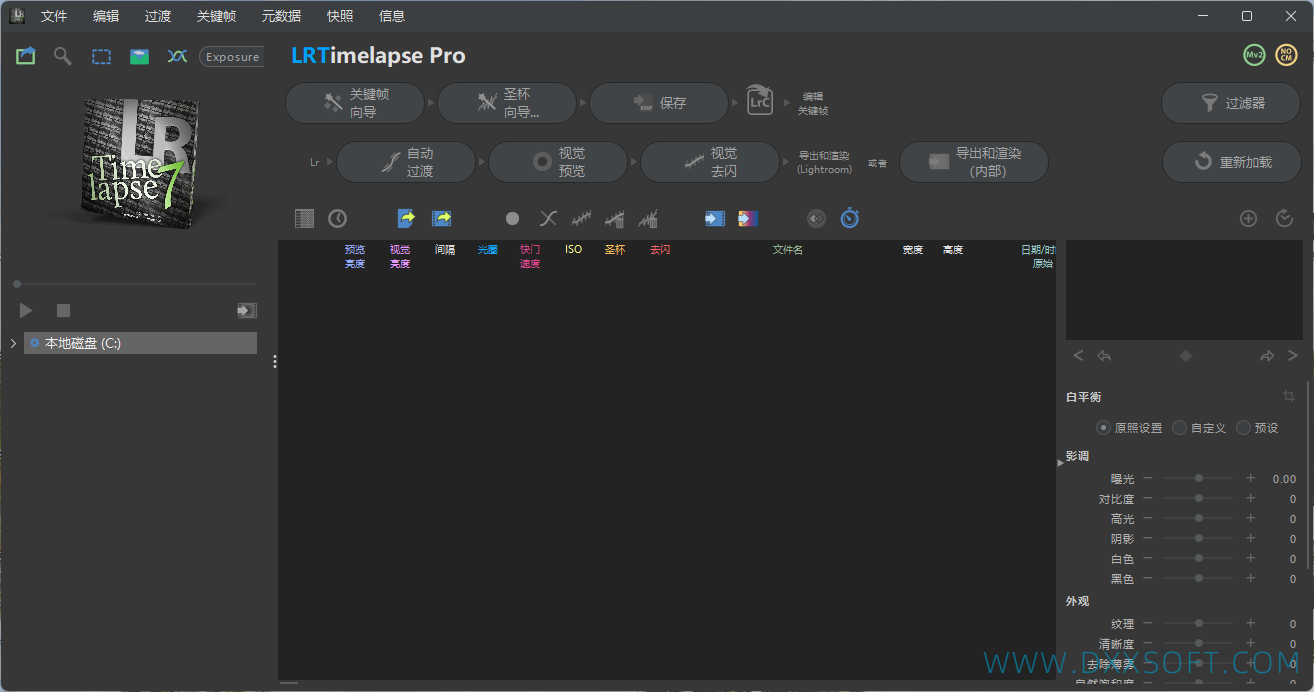Click the 自动过渡 workflow button
Image resolution: width=1314 pixels, height=692 pixels.
[x=406, y=162]
